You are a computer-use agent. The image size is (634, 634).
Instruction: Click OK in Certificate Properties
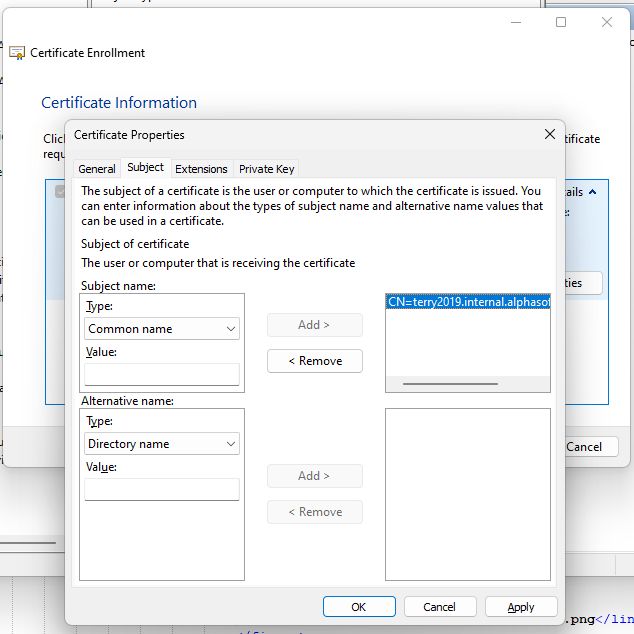click(359, 607)
